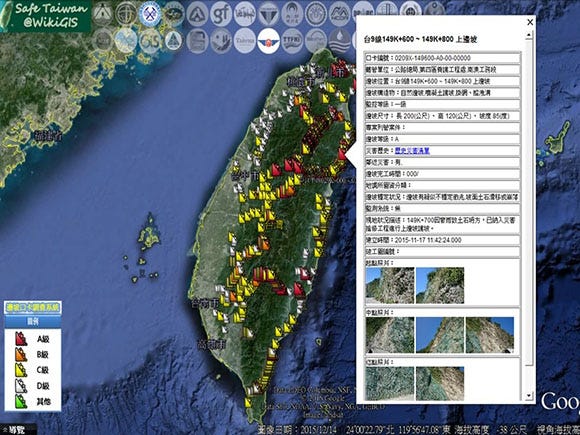
Task: Click the red A級 slope icon in legend
Action: coord(21,339)
